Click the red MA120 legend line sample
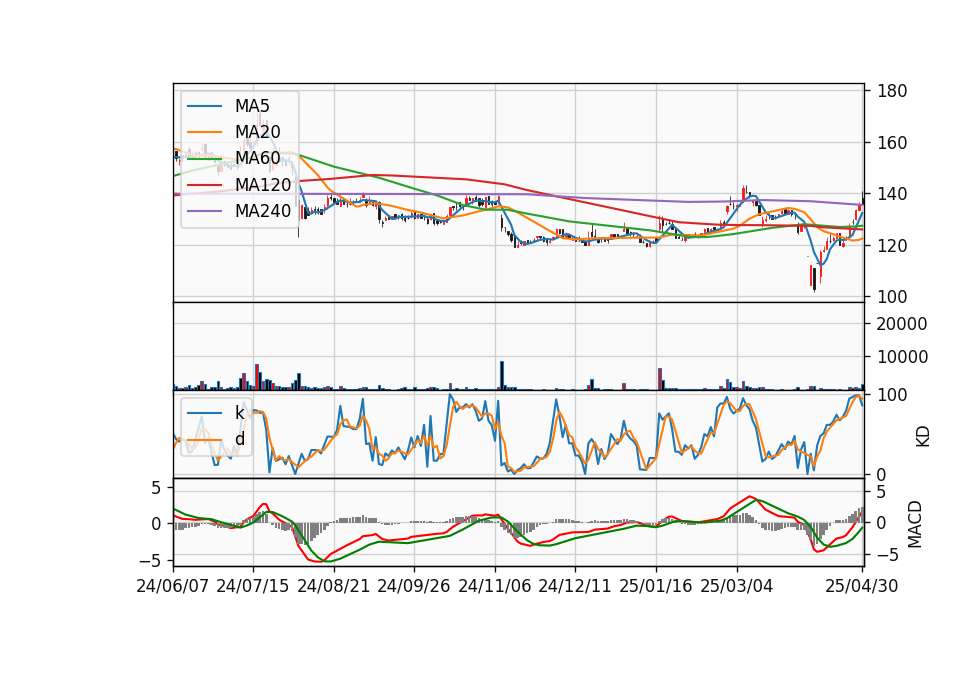960x690 pixels. pyautogui.click(x=204, y=184)
